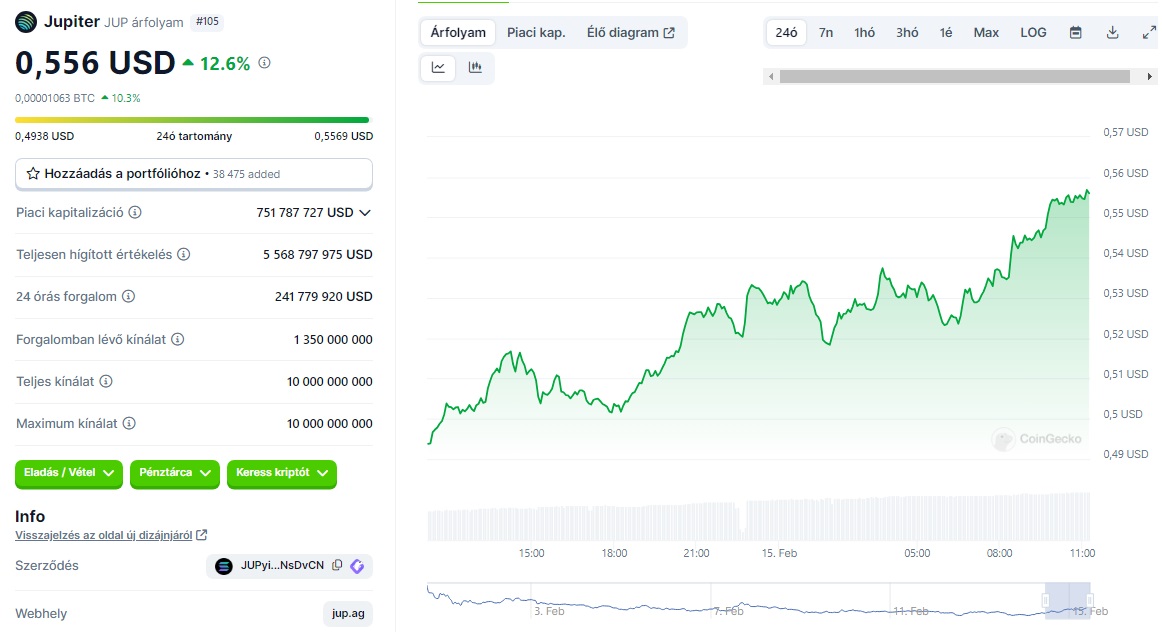Click the star icon in add-to-portfolio button

33,173
